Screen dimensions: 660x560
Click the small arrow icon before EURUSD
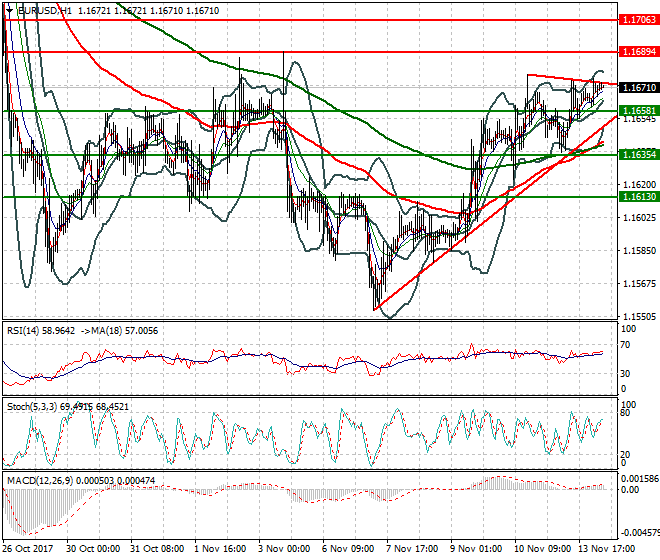(x=9, y=11)
